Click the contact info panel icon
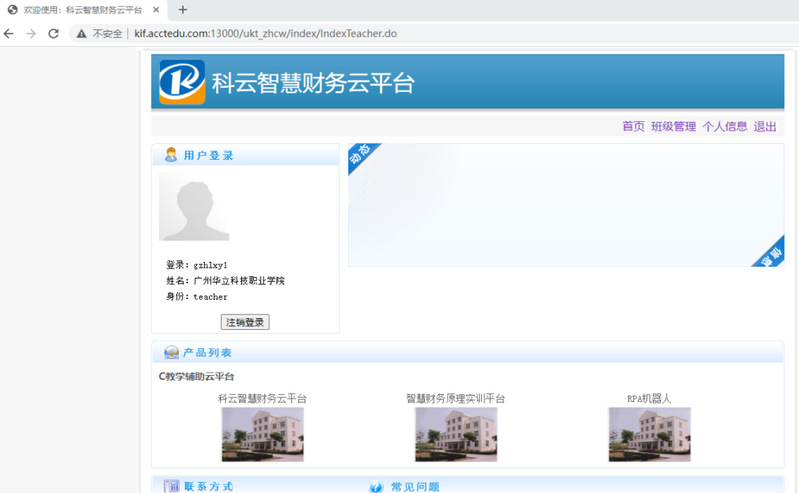The height and width of the screenshot is (493, 799). coord(171,486)
